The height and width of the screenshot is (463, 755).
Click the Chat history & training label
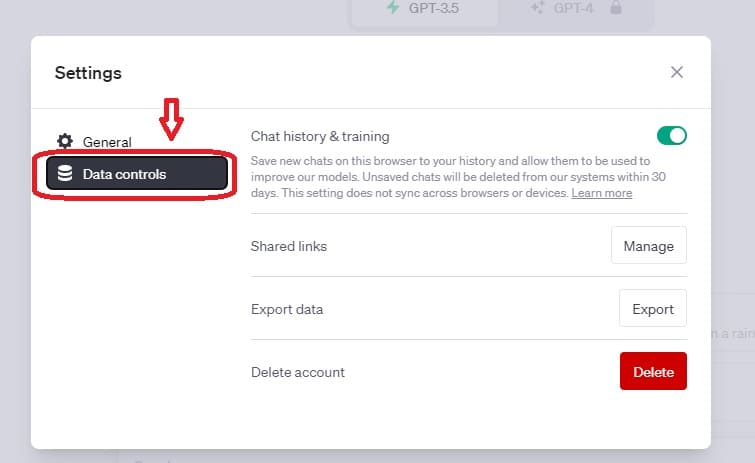[320, 136]
